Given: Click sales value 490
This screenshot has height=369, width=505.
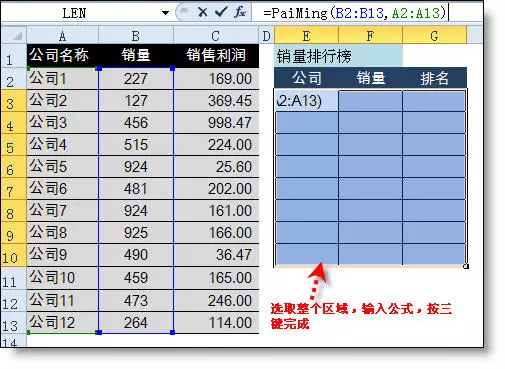Looking at the screenshot, I should click(x=136, y=255).
